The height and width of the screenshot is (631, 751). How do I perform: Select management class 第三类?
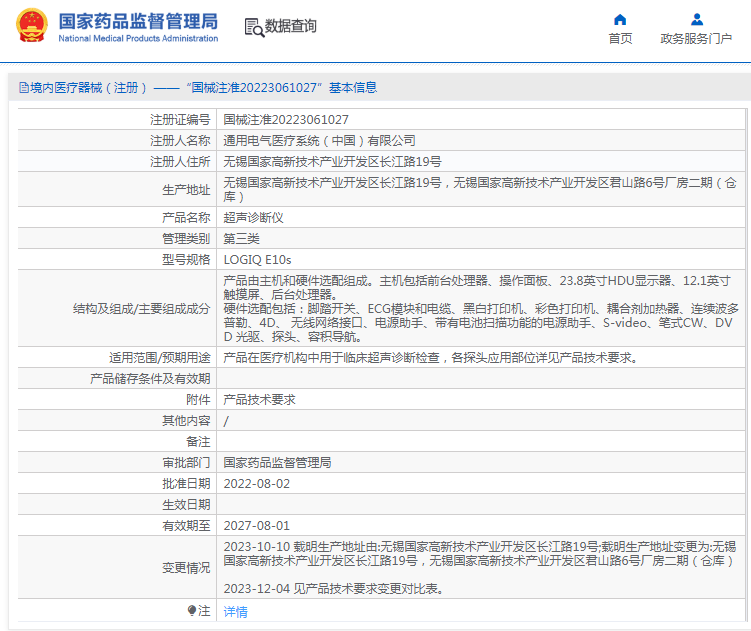pyautogui.click(x=241, y=239)
